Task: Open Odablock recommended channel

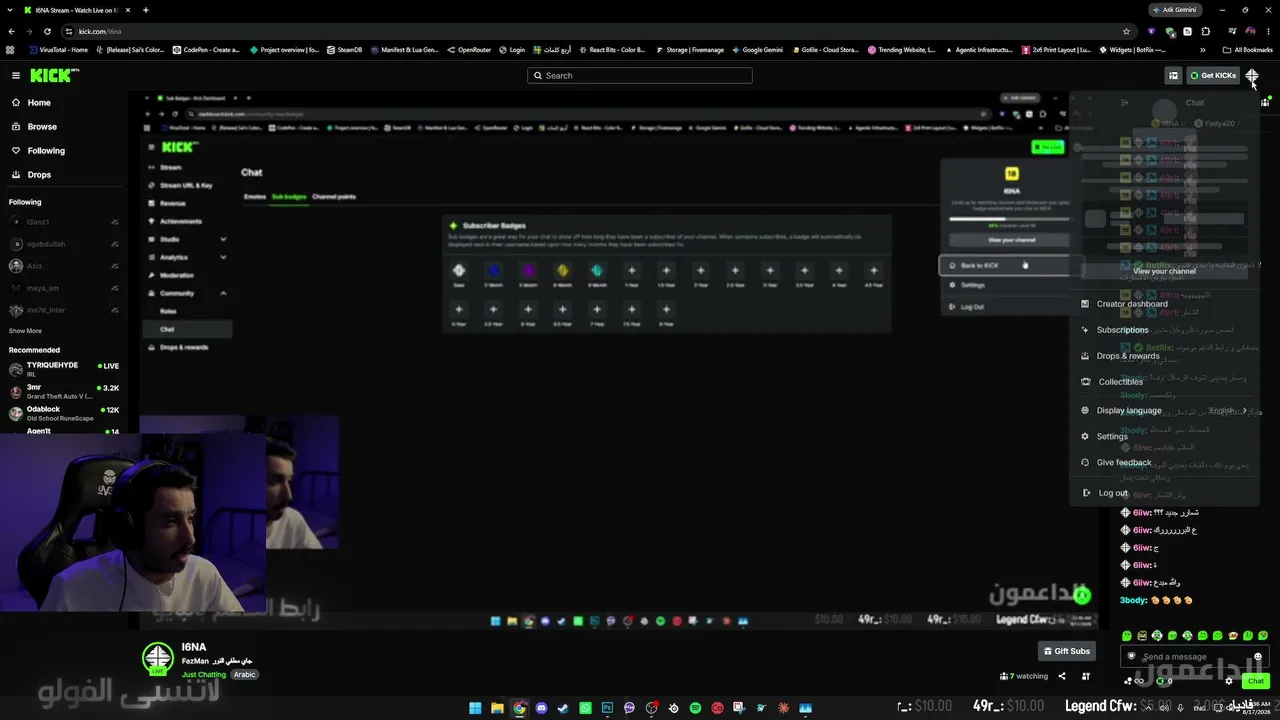Action: [x=64, y=413]
